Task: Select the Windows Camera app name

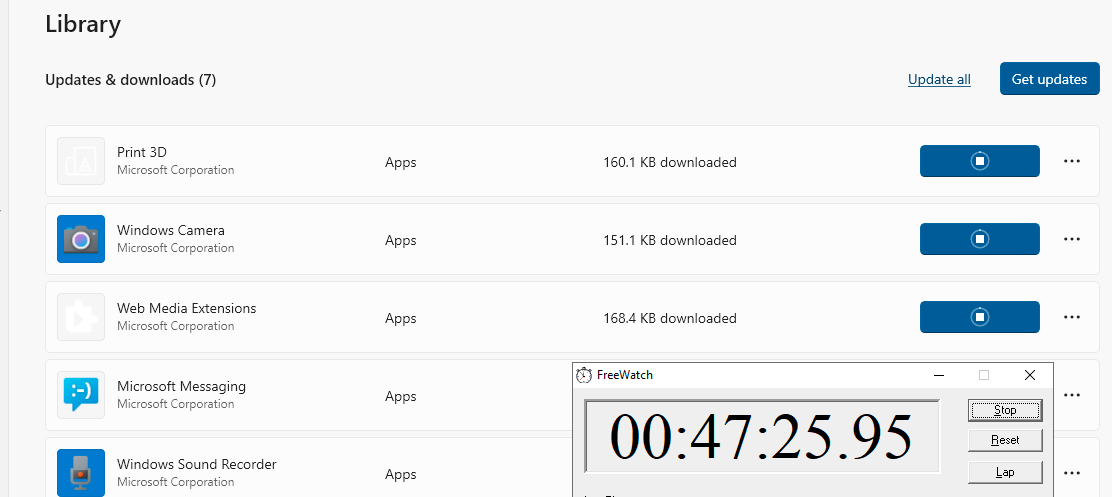Action: [x=171, y=230]
